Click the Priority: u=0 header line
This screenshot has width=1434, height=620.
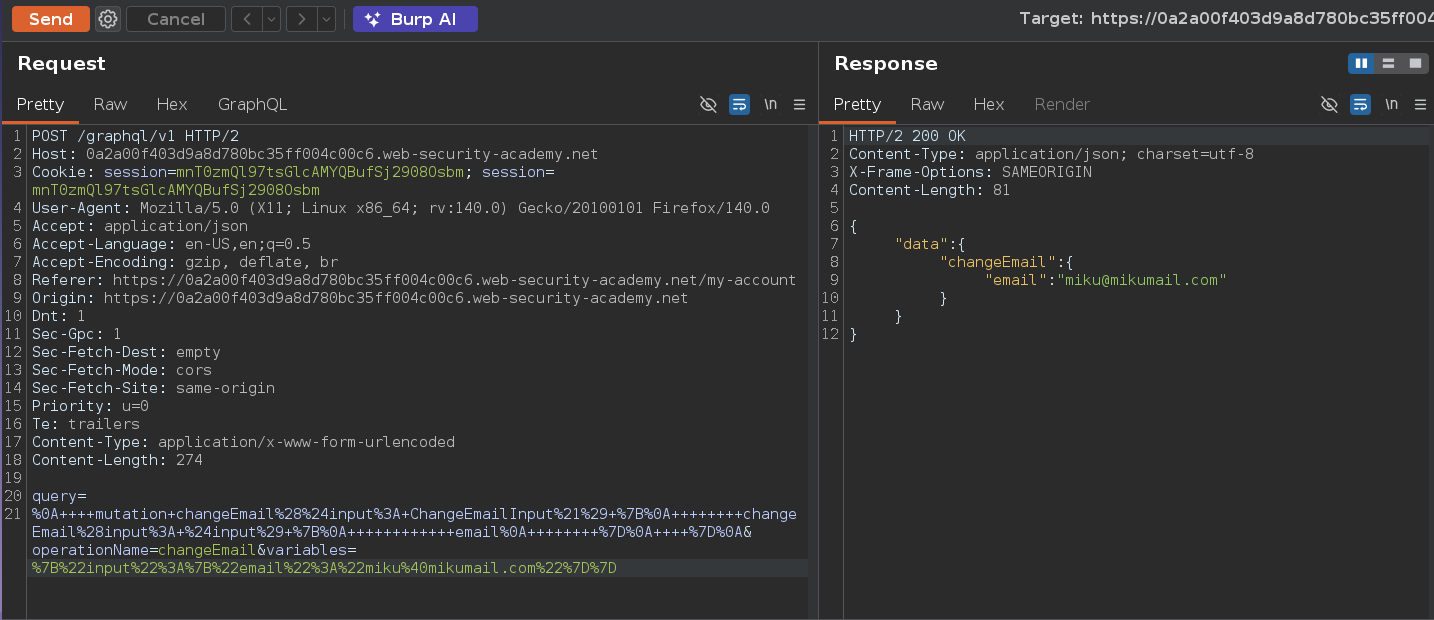pyautogui.click(x=90, y=406)
